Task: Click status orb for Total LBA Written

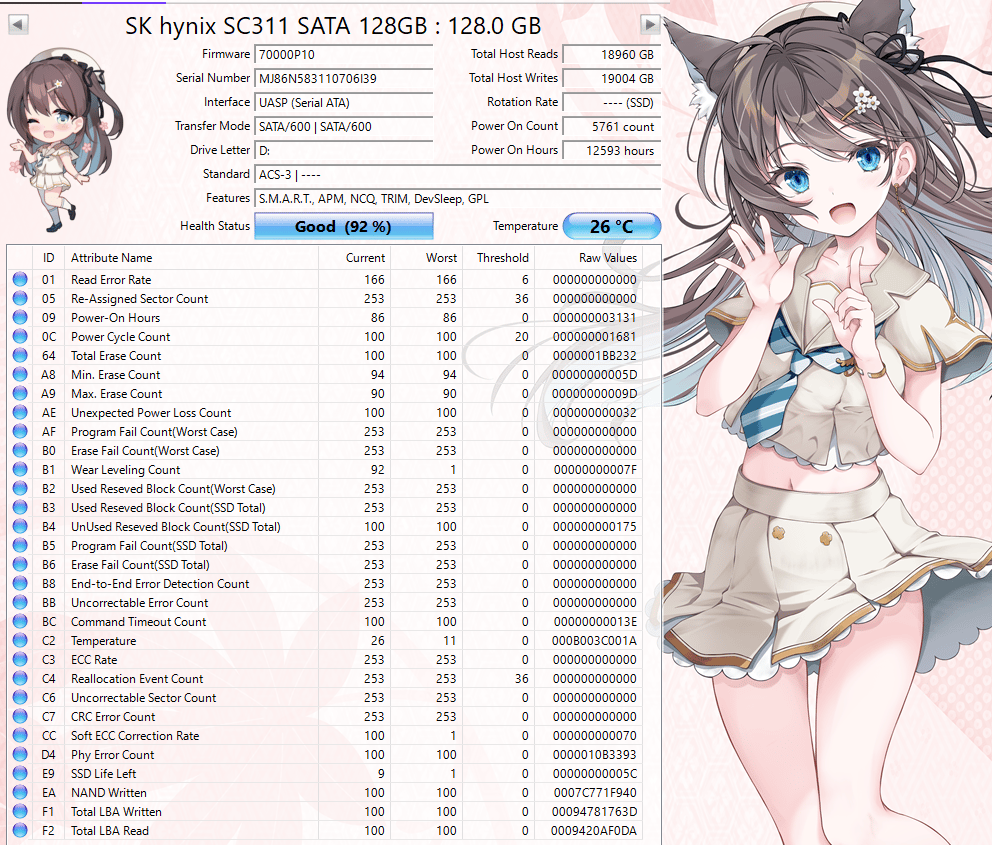Action: point(20,811)
